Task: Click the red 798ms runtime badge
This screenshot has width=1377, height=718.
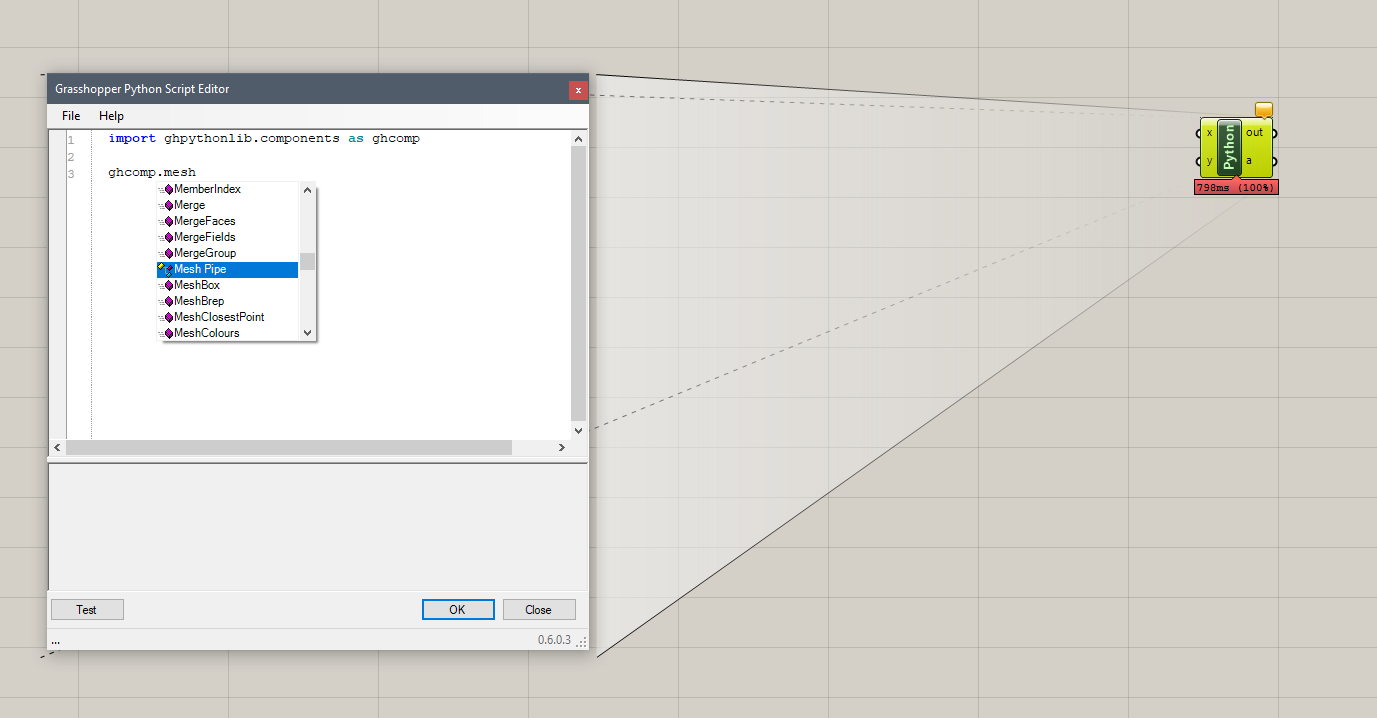Action: click(x=1236, y=186)
